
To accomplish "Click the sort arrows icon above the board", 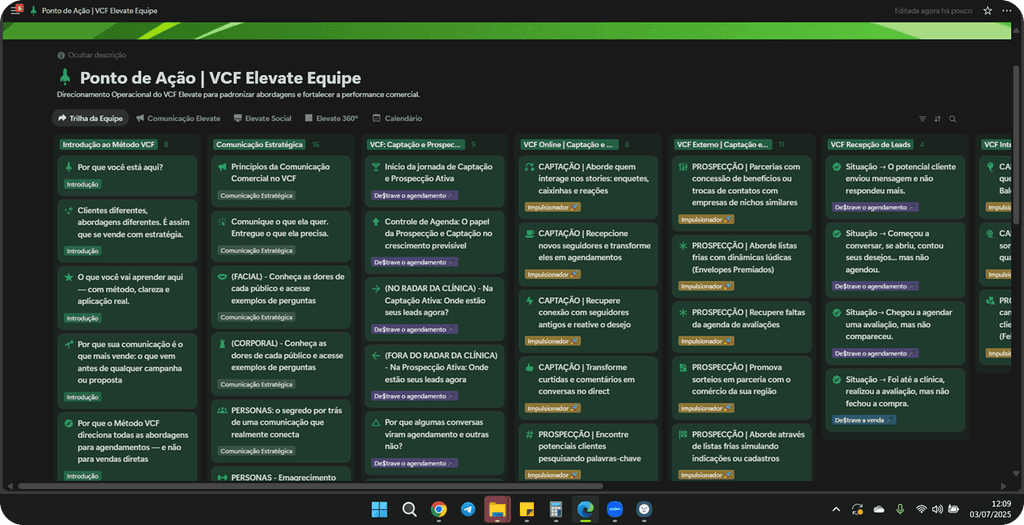I will click(937, 119).
